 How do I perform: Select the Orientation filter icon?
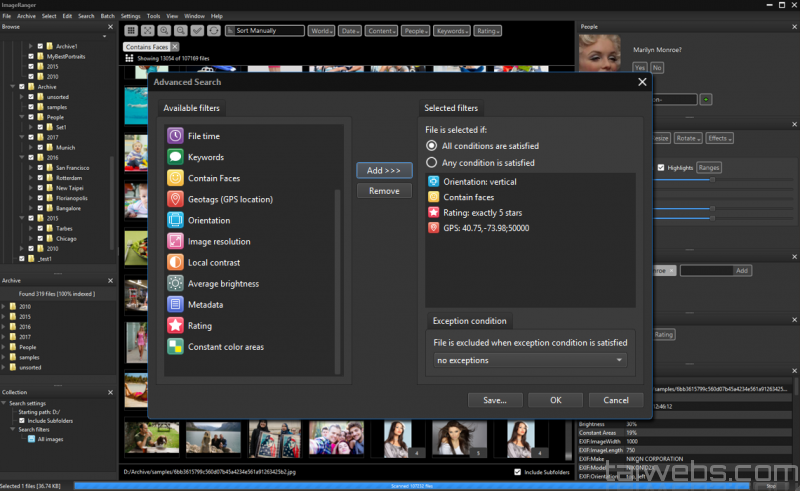point(175,220)
